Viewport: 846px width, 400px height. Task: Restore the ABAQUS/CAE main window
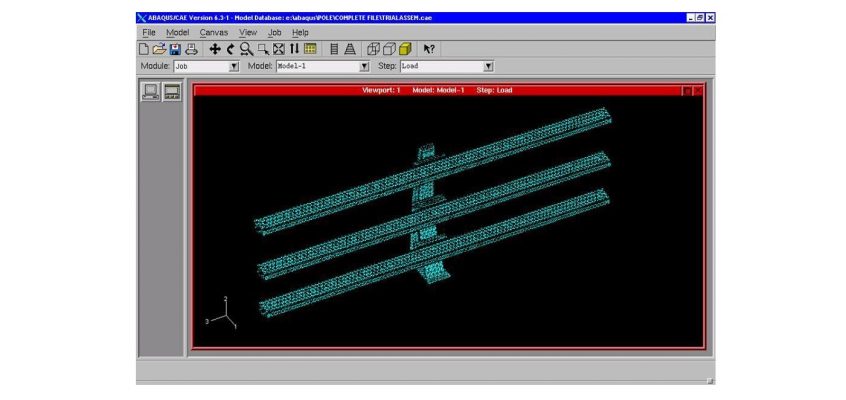700,18
